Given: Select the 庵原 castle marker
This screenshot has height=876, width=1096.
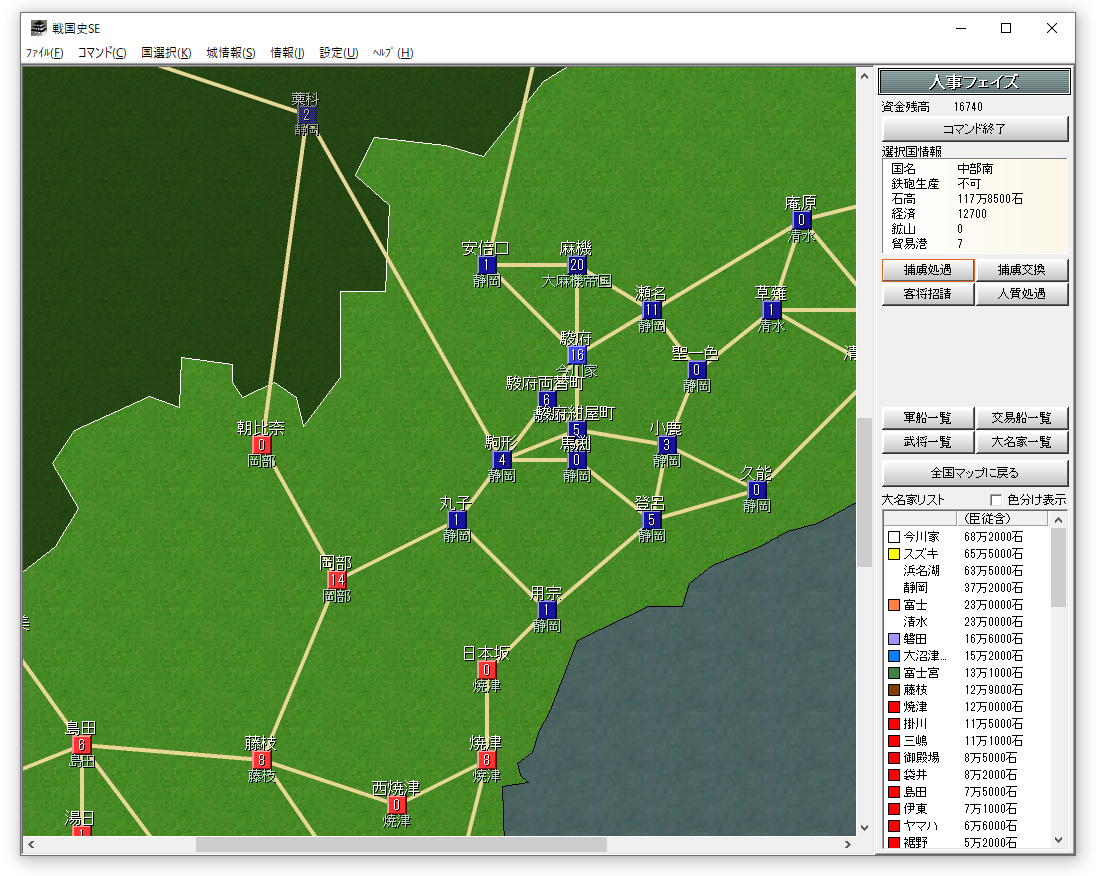Looking at the screenshot, I should [802, 220].
